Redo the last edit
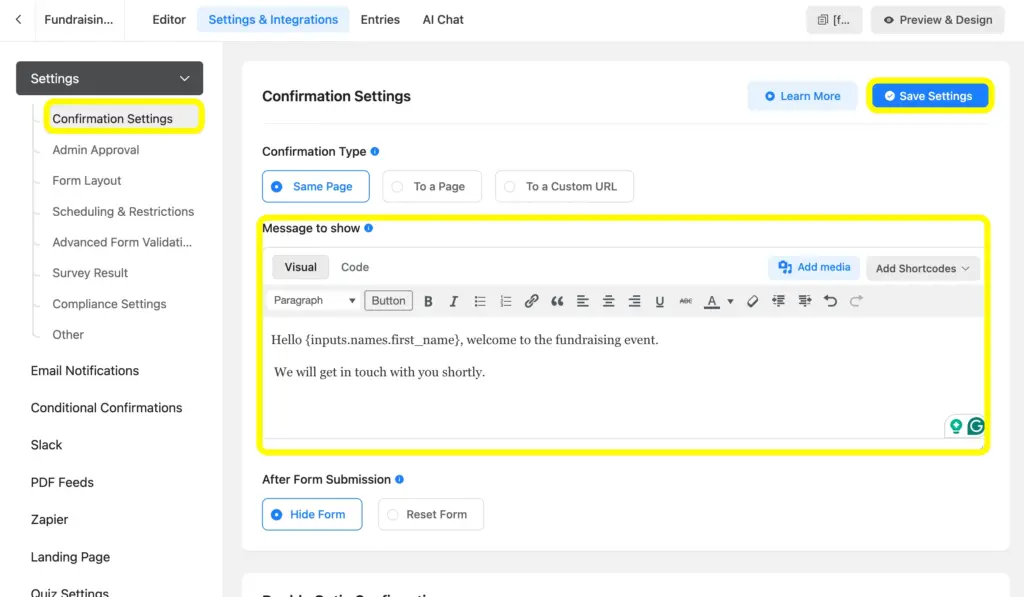1024x597 pixels. pyautogui.click(x=856, y=301)
